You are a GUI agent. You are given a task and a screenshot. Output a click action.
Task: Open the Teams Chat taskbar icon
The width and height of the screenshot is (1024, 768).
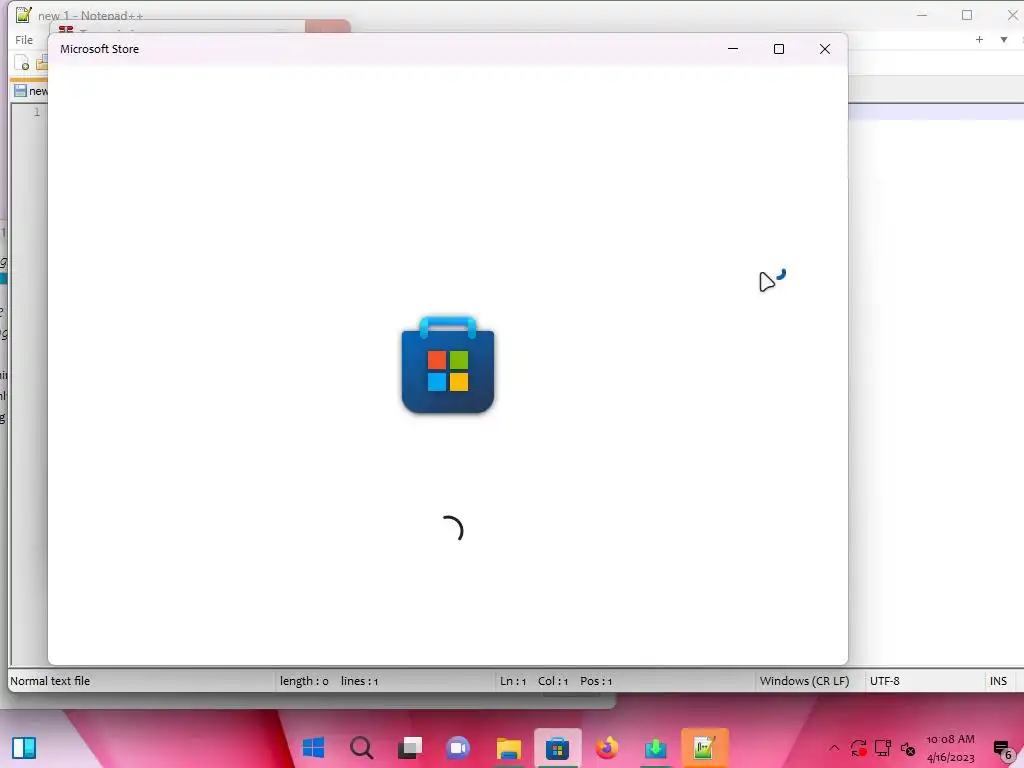click(458, 748)
